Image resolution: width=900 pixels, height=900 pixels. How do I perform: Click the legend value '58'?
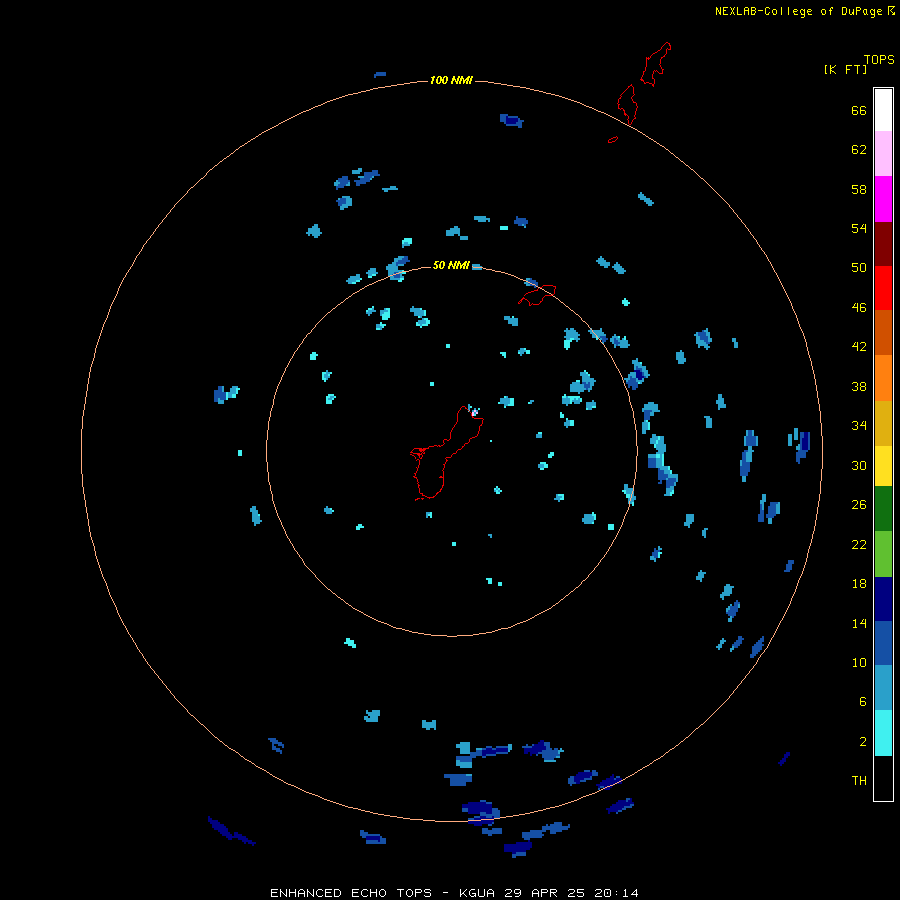(x=859, y=189)
